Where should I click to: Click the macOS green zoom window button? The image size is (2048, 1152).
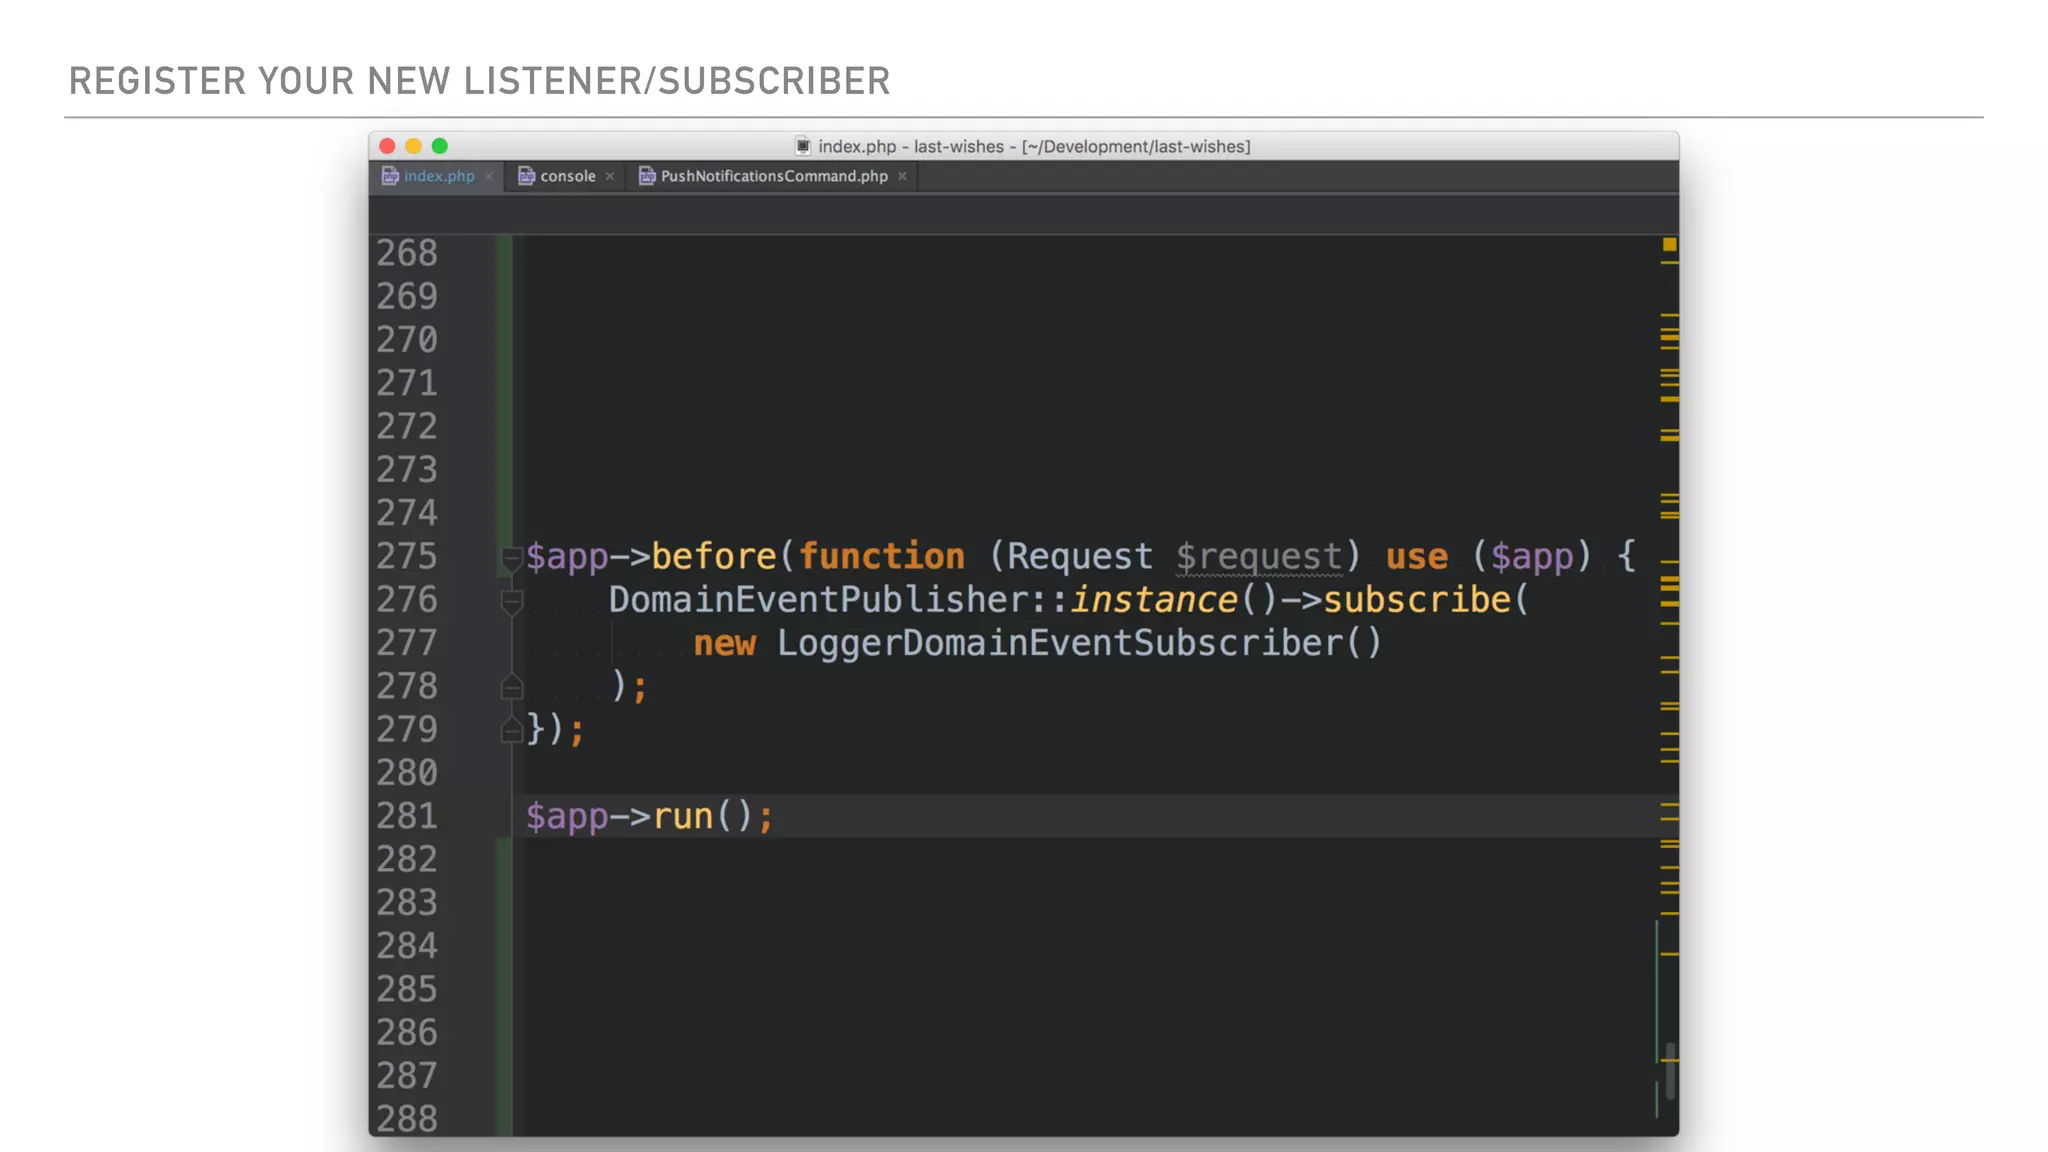coord(440,146)
